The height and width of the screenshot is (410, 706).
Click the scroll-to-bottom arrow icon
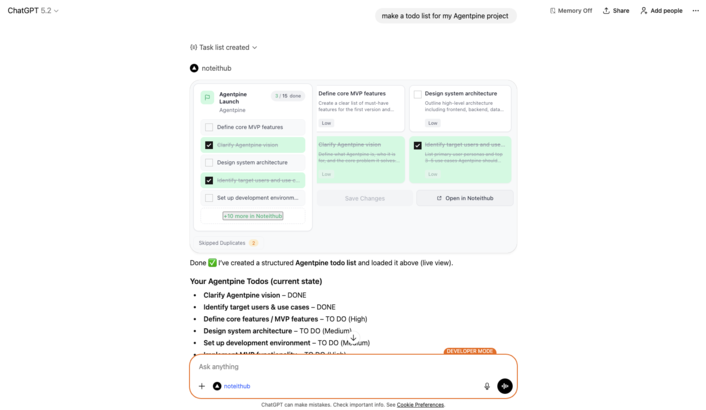click(353, 338)
